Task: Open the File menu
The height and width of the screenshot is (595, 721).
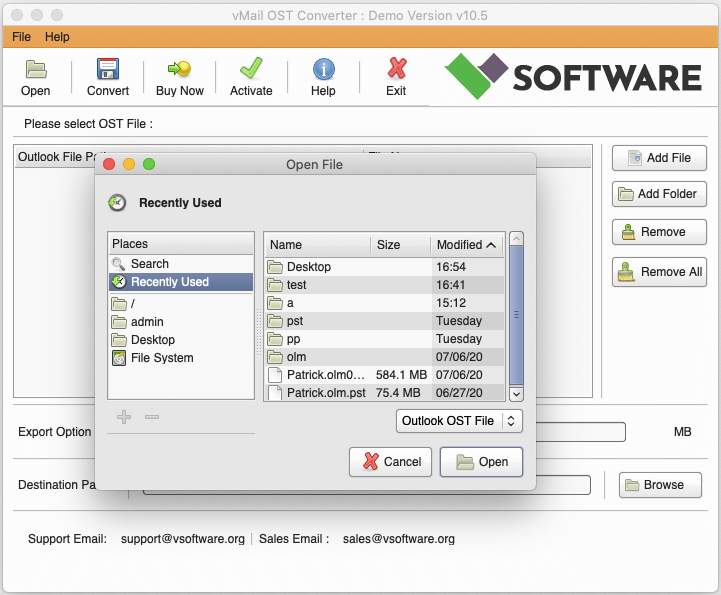Action: click(x=22, y=37)
